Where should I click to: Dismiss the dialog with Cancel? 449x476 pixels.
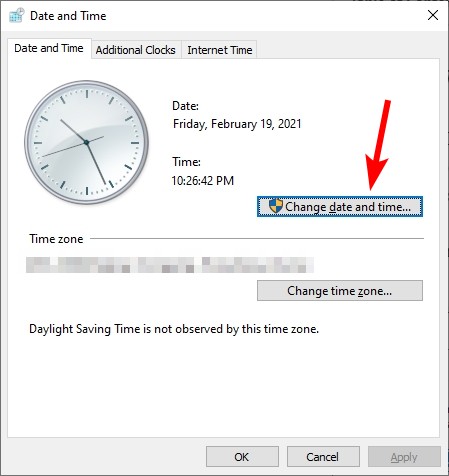click(323, 457)
